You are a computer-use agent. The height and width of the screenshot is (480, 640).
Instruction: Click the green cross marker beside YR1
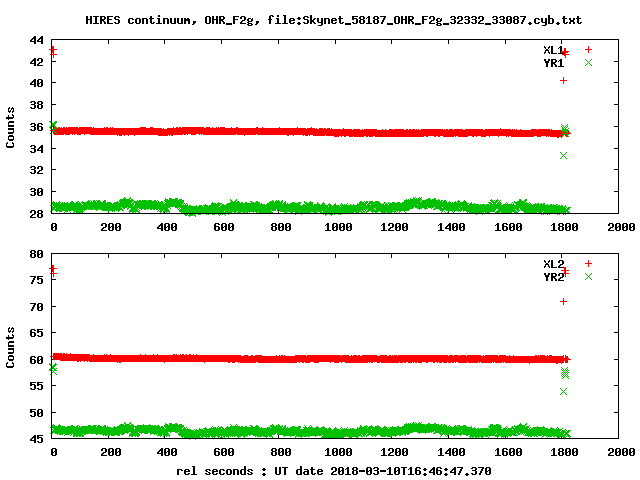(x=588, y=62)
